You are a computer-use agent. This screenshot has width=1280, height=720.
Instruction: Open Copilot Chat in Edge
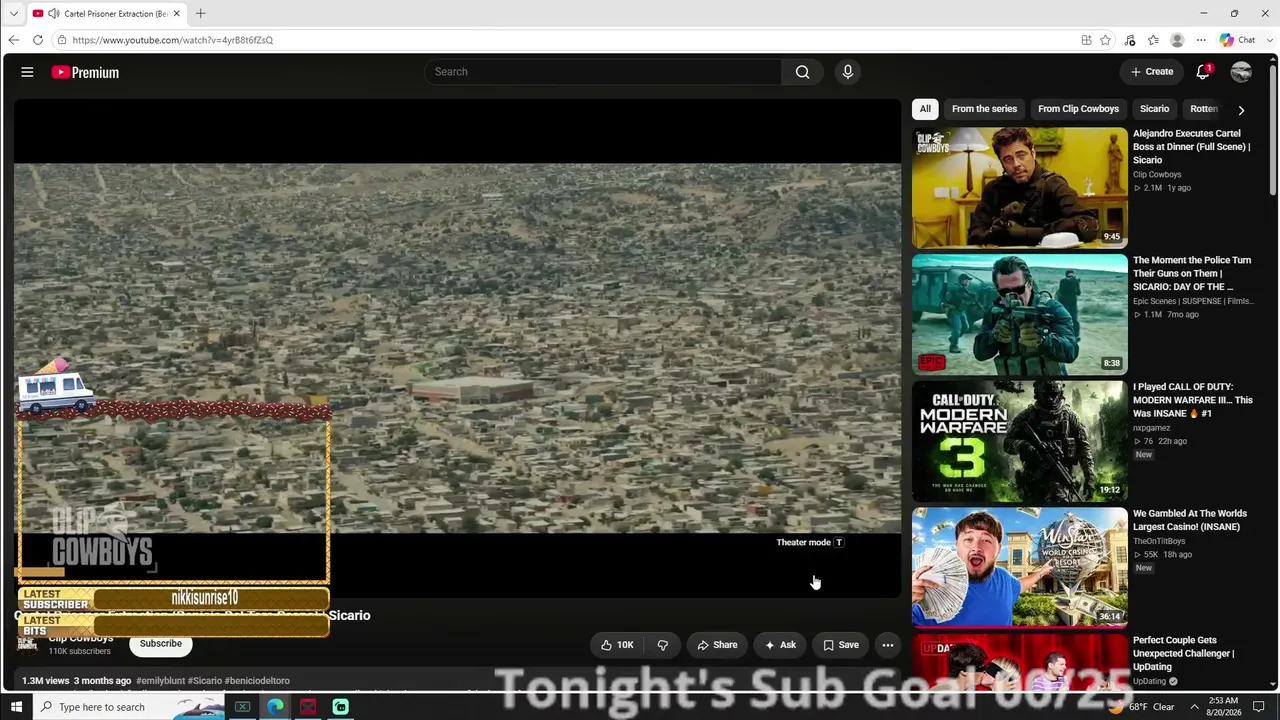click(1238, 40)
